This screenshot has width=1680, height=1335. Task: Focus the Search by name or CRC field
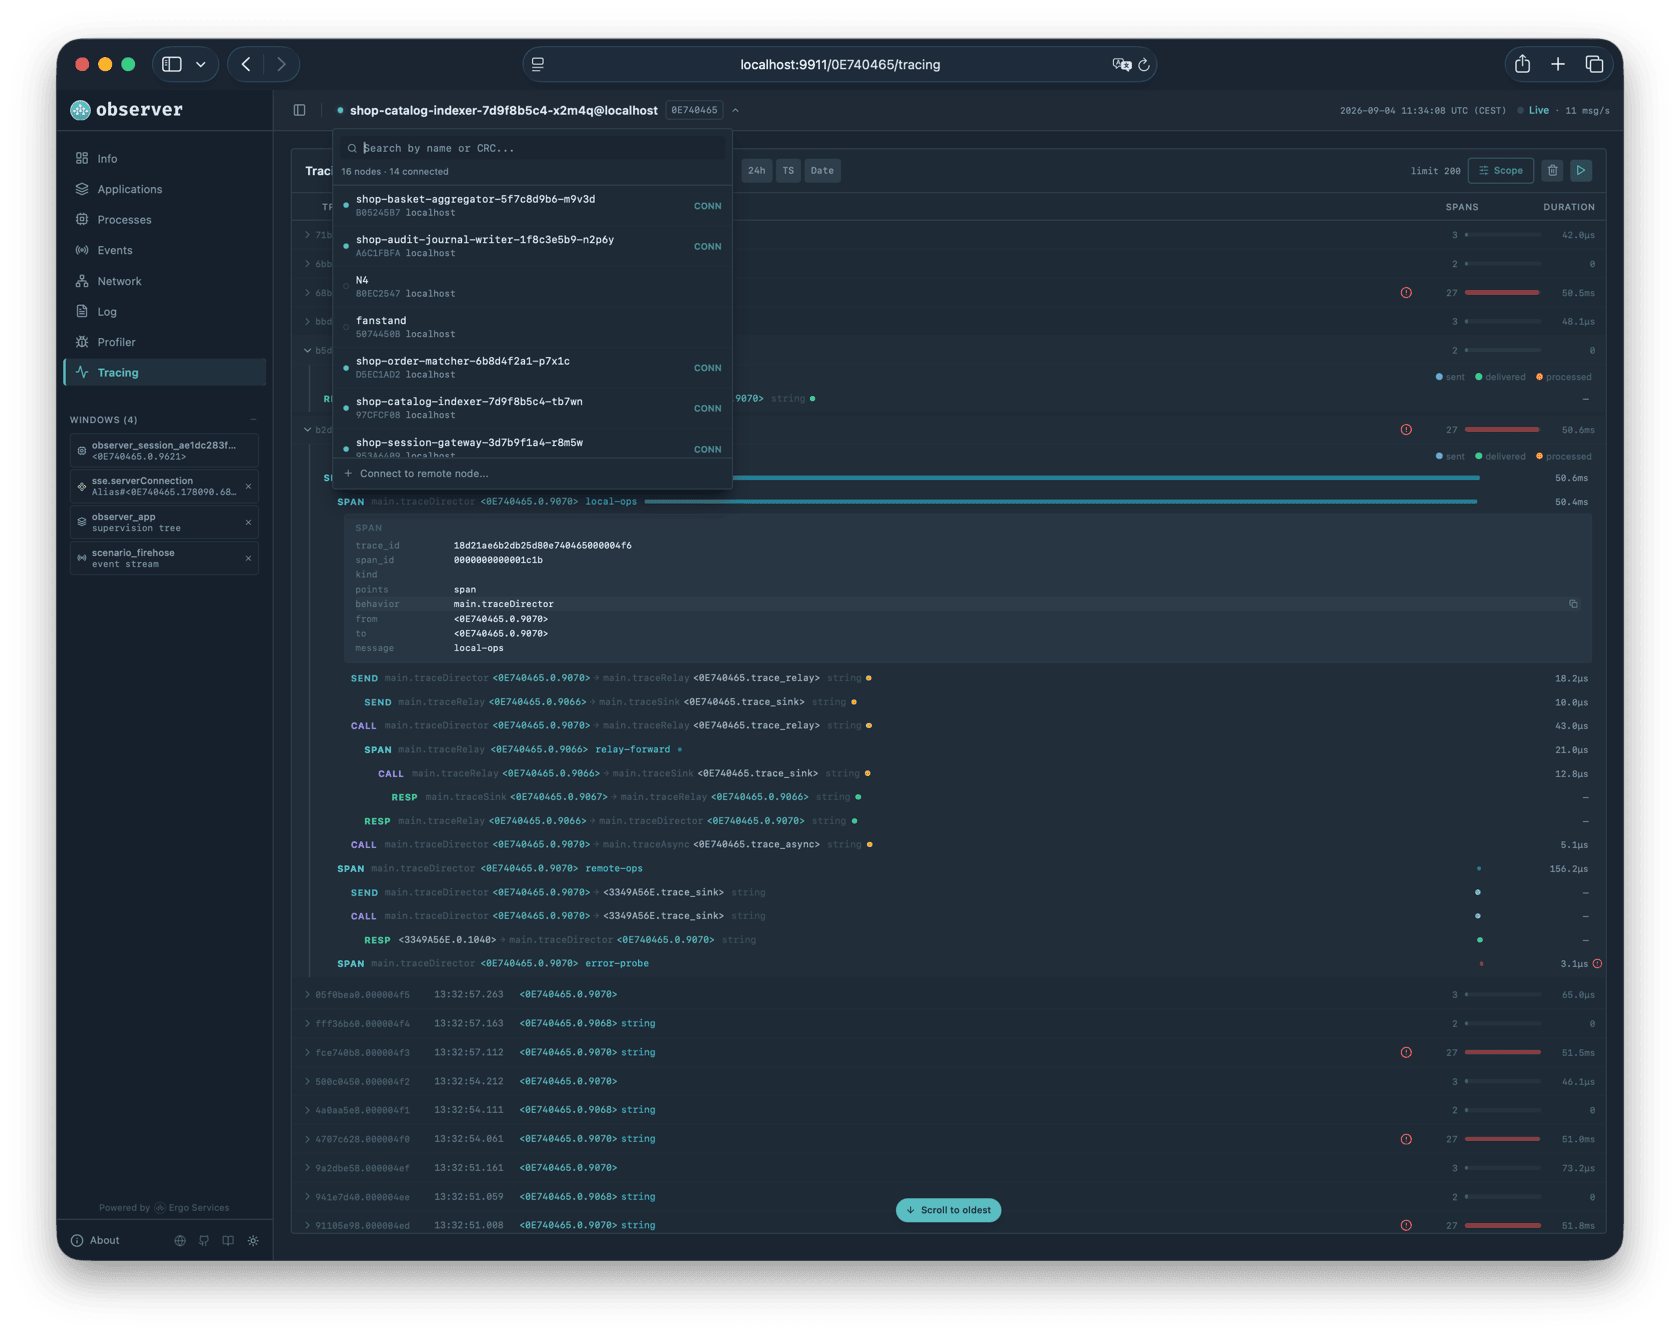pyautogui.click(x=532, y=148)
